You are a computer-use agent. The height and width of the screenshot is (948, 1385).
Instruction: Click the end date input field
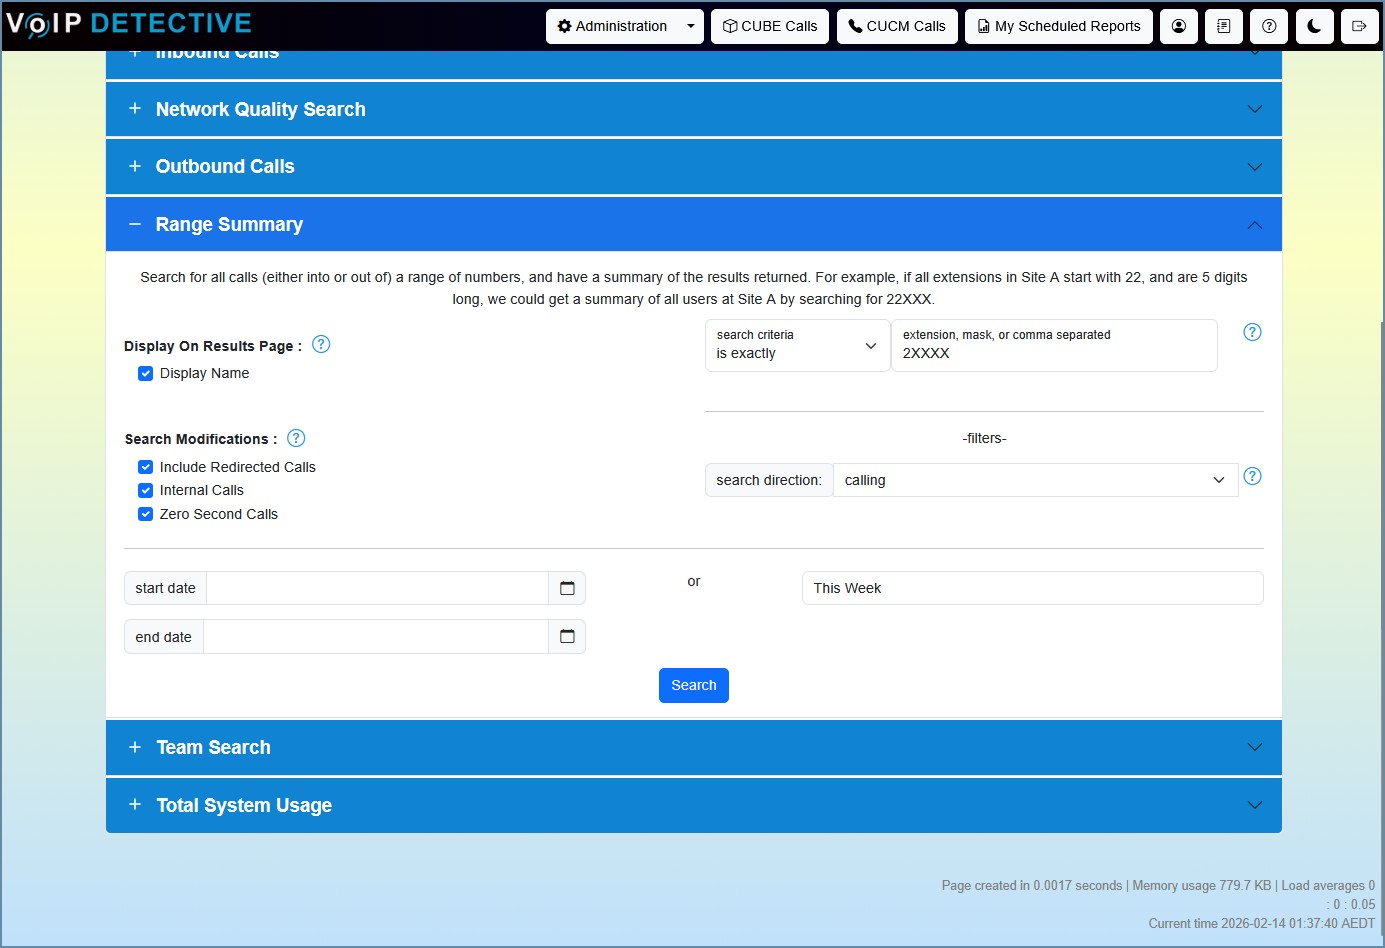(x=376, y=636)
